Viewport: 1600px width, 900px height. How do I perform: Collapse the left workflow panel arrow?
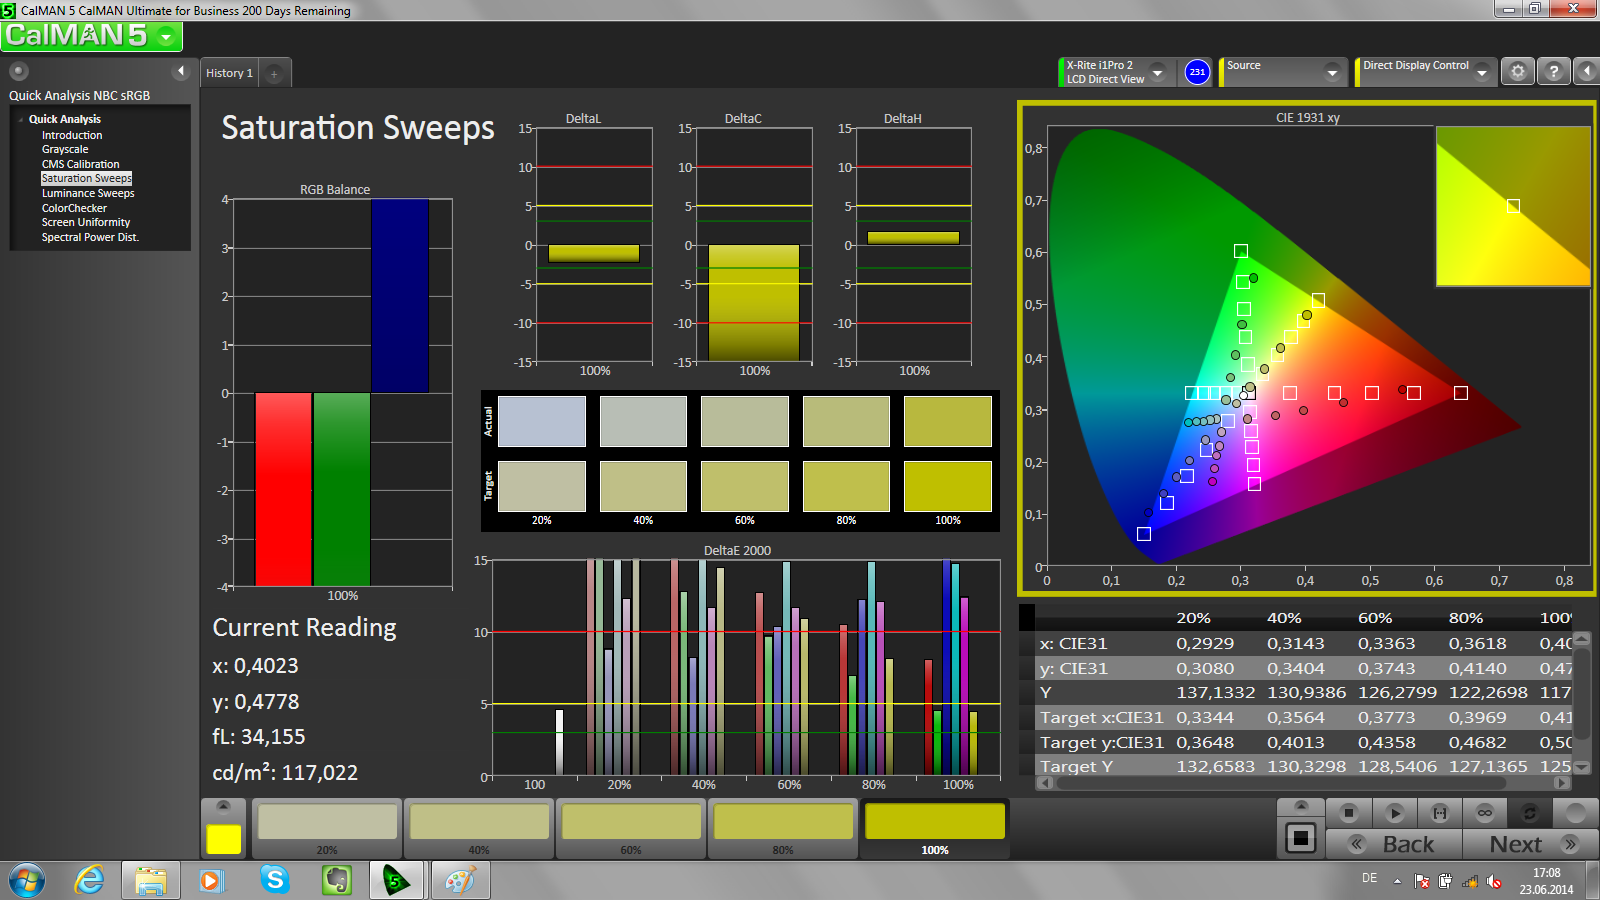(x=181, y=71)
